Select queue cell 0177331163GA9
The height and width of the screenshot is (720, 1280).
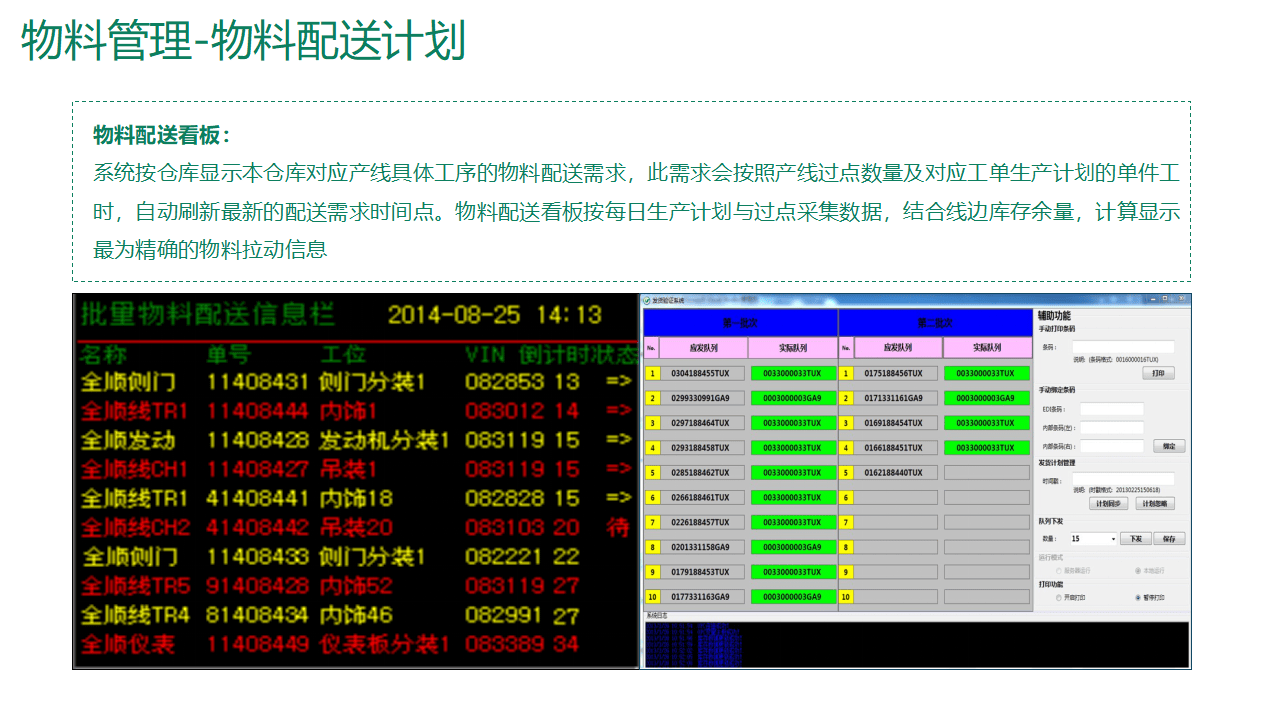(701, 597)
